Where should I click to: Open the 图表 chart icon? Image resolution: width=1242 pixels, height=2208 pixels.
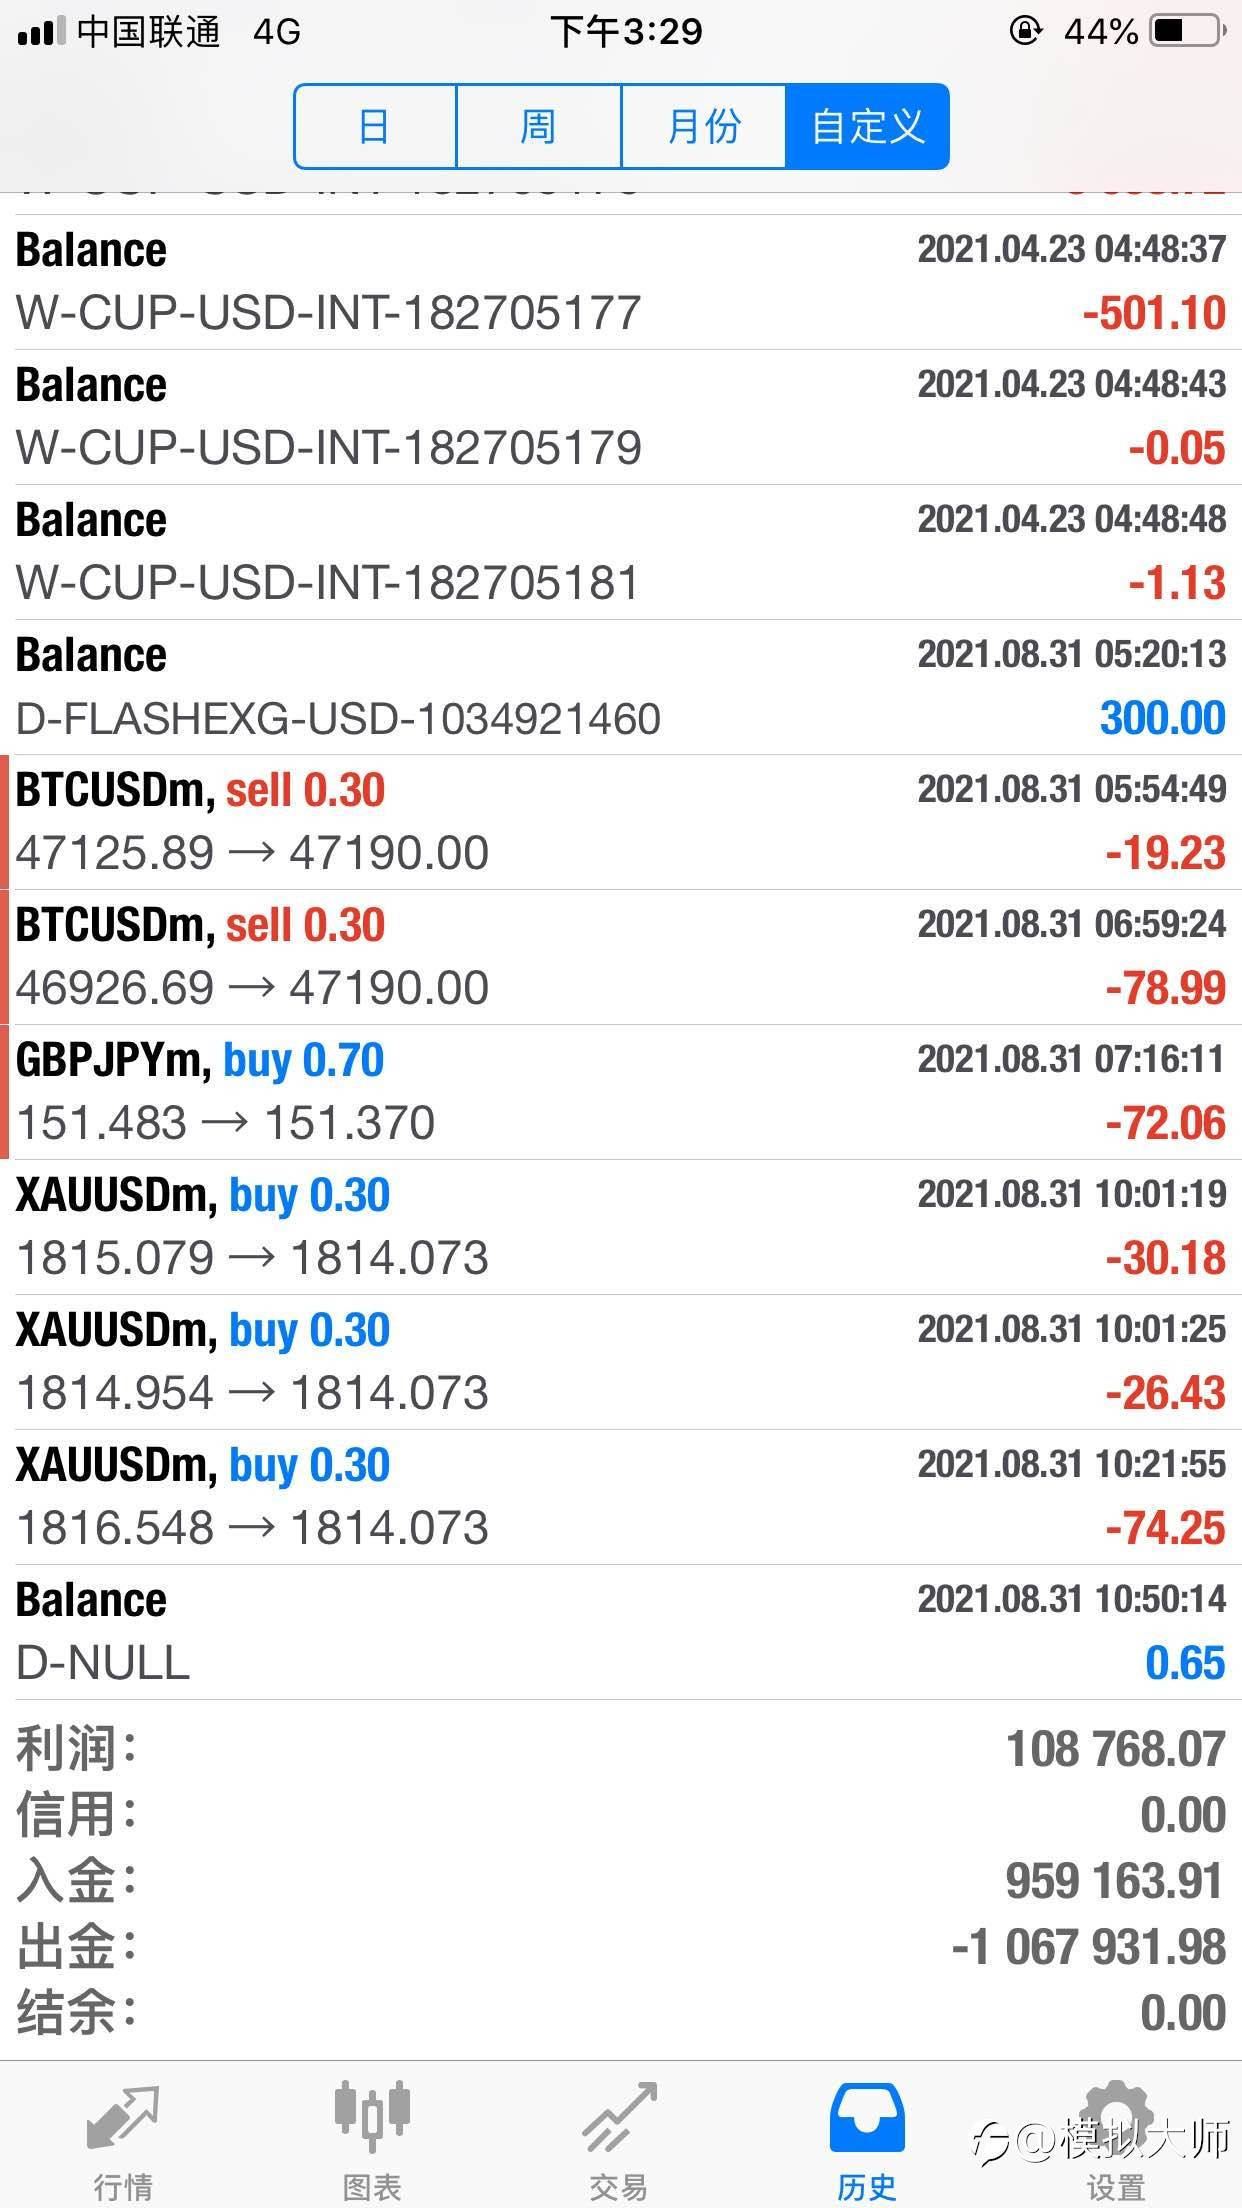pyautogui.click(x=371, y=2118)
